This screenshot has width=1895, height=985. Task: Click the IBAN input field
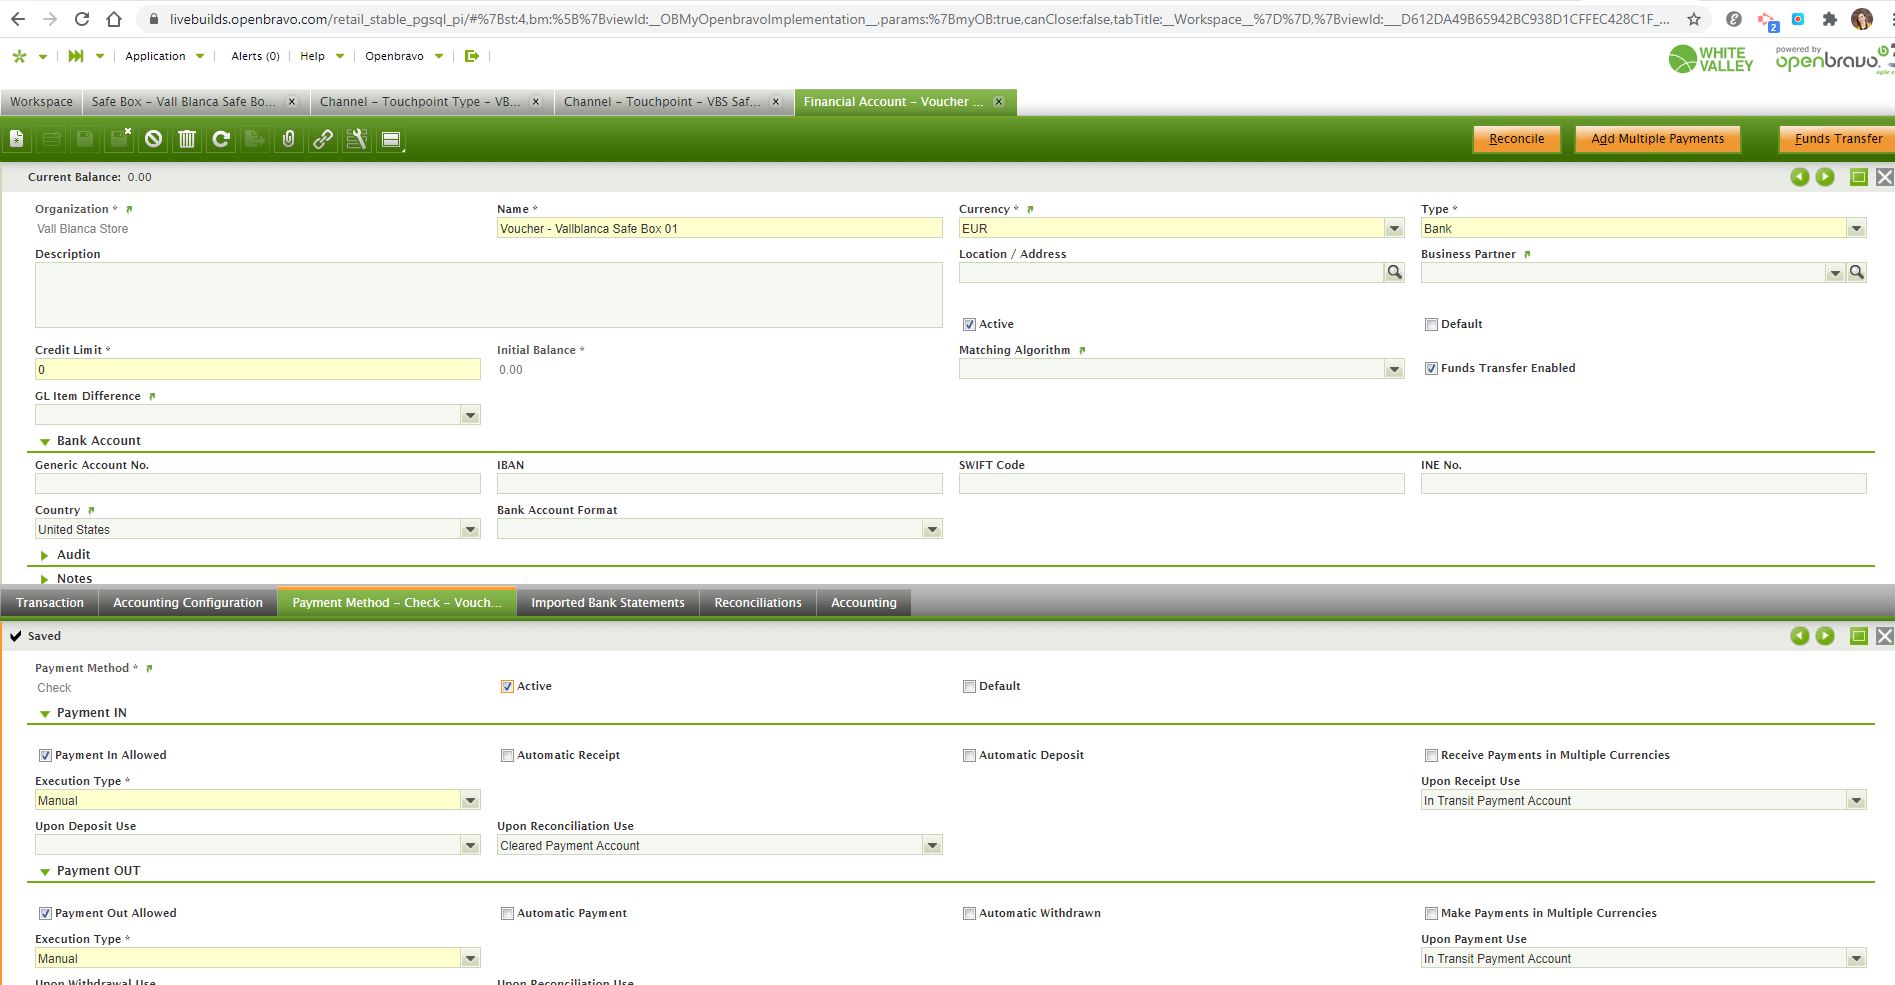[719, 484]
